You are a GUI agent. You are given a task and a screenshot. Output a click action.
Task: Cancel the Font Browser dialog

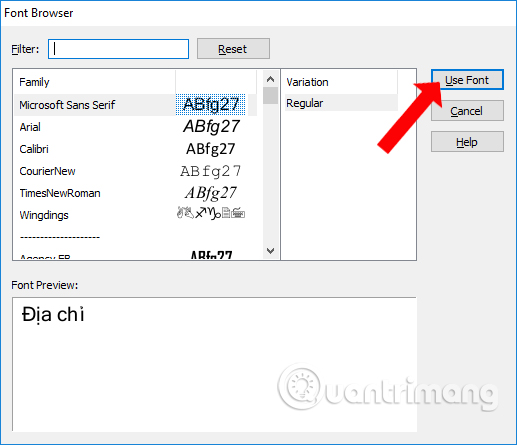coord(467,111)
